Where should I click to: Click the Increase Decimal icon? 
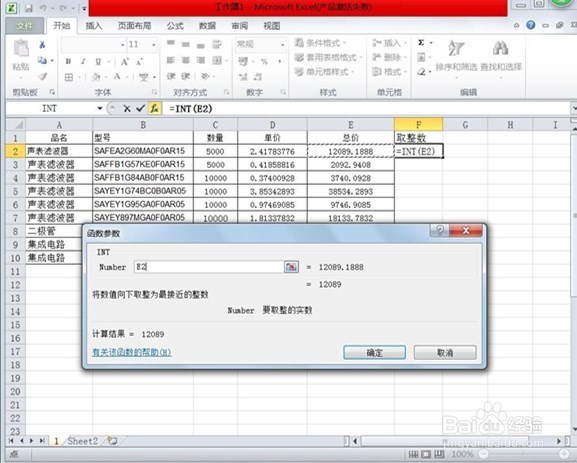[x=243, y=77]
